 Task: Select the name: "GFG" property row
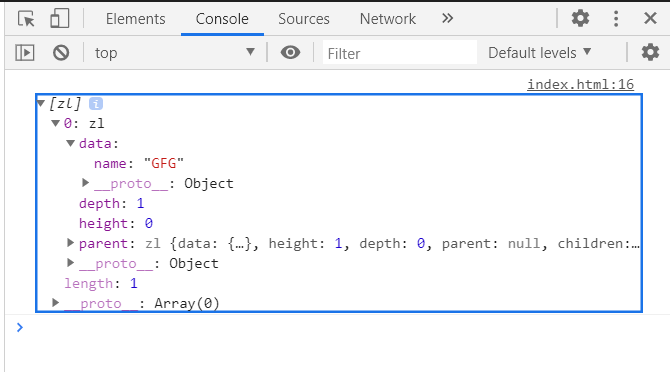click(139, 164)
